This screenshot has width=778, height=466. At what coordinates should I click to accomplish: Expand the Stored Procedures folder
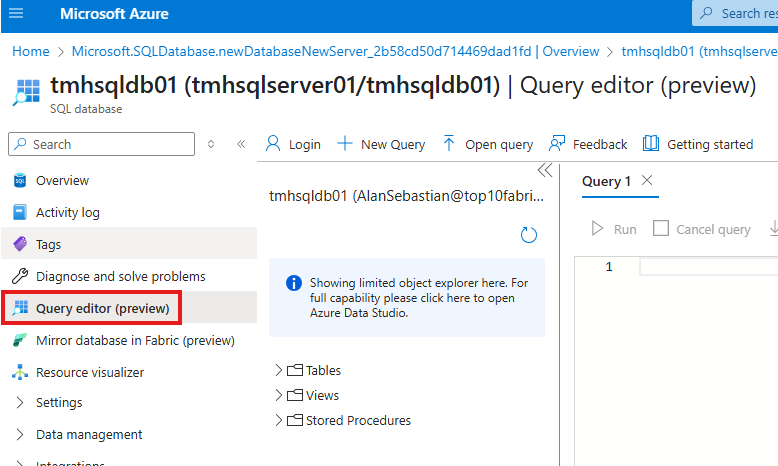279,420
